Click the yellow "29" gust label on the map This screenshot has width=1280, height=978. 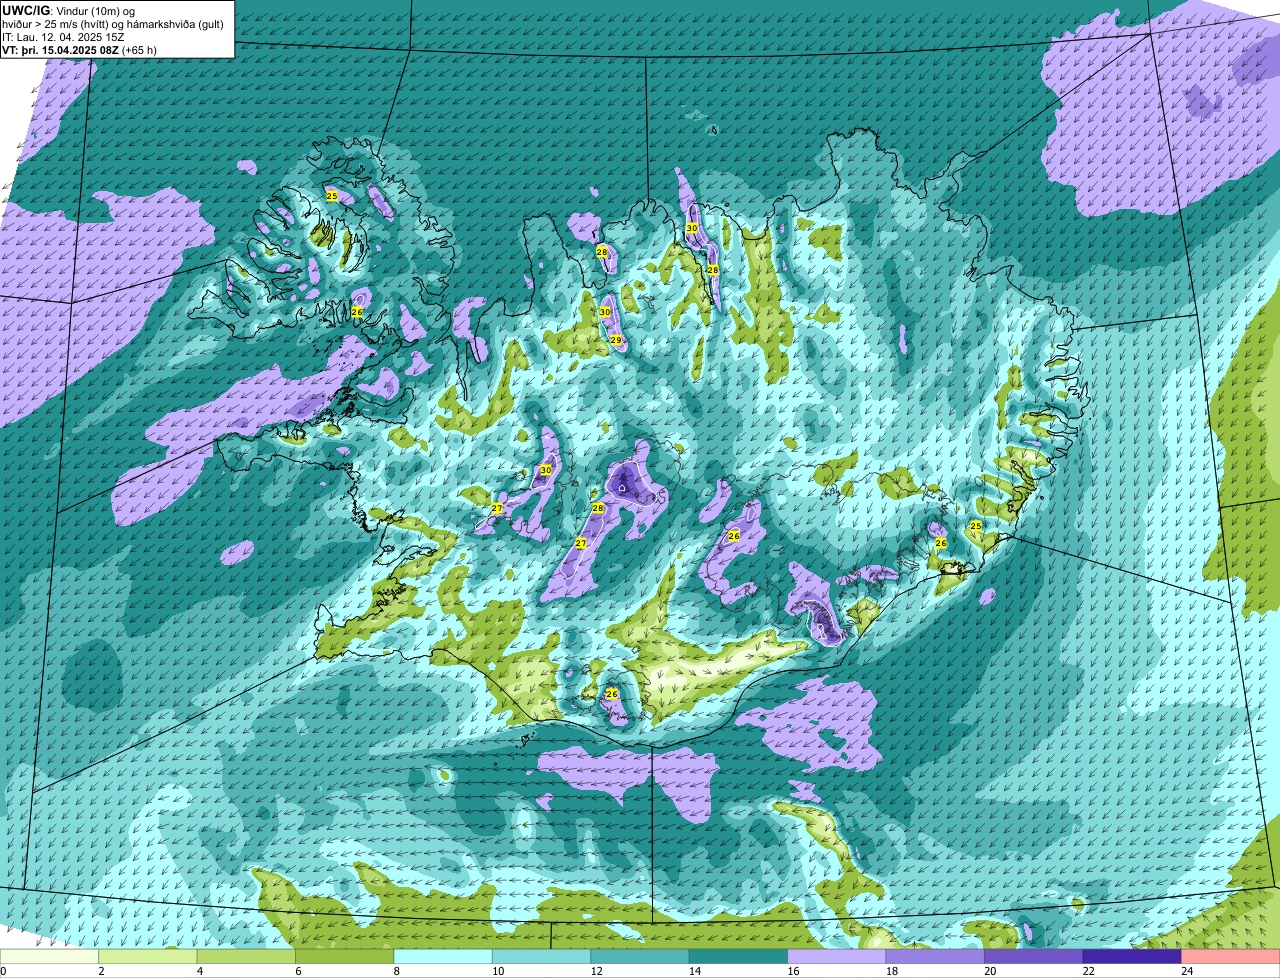616,341
